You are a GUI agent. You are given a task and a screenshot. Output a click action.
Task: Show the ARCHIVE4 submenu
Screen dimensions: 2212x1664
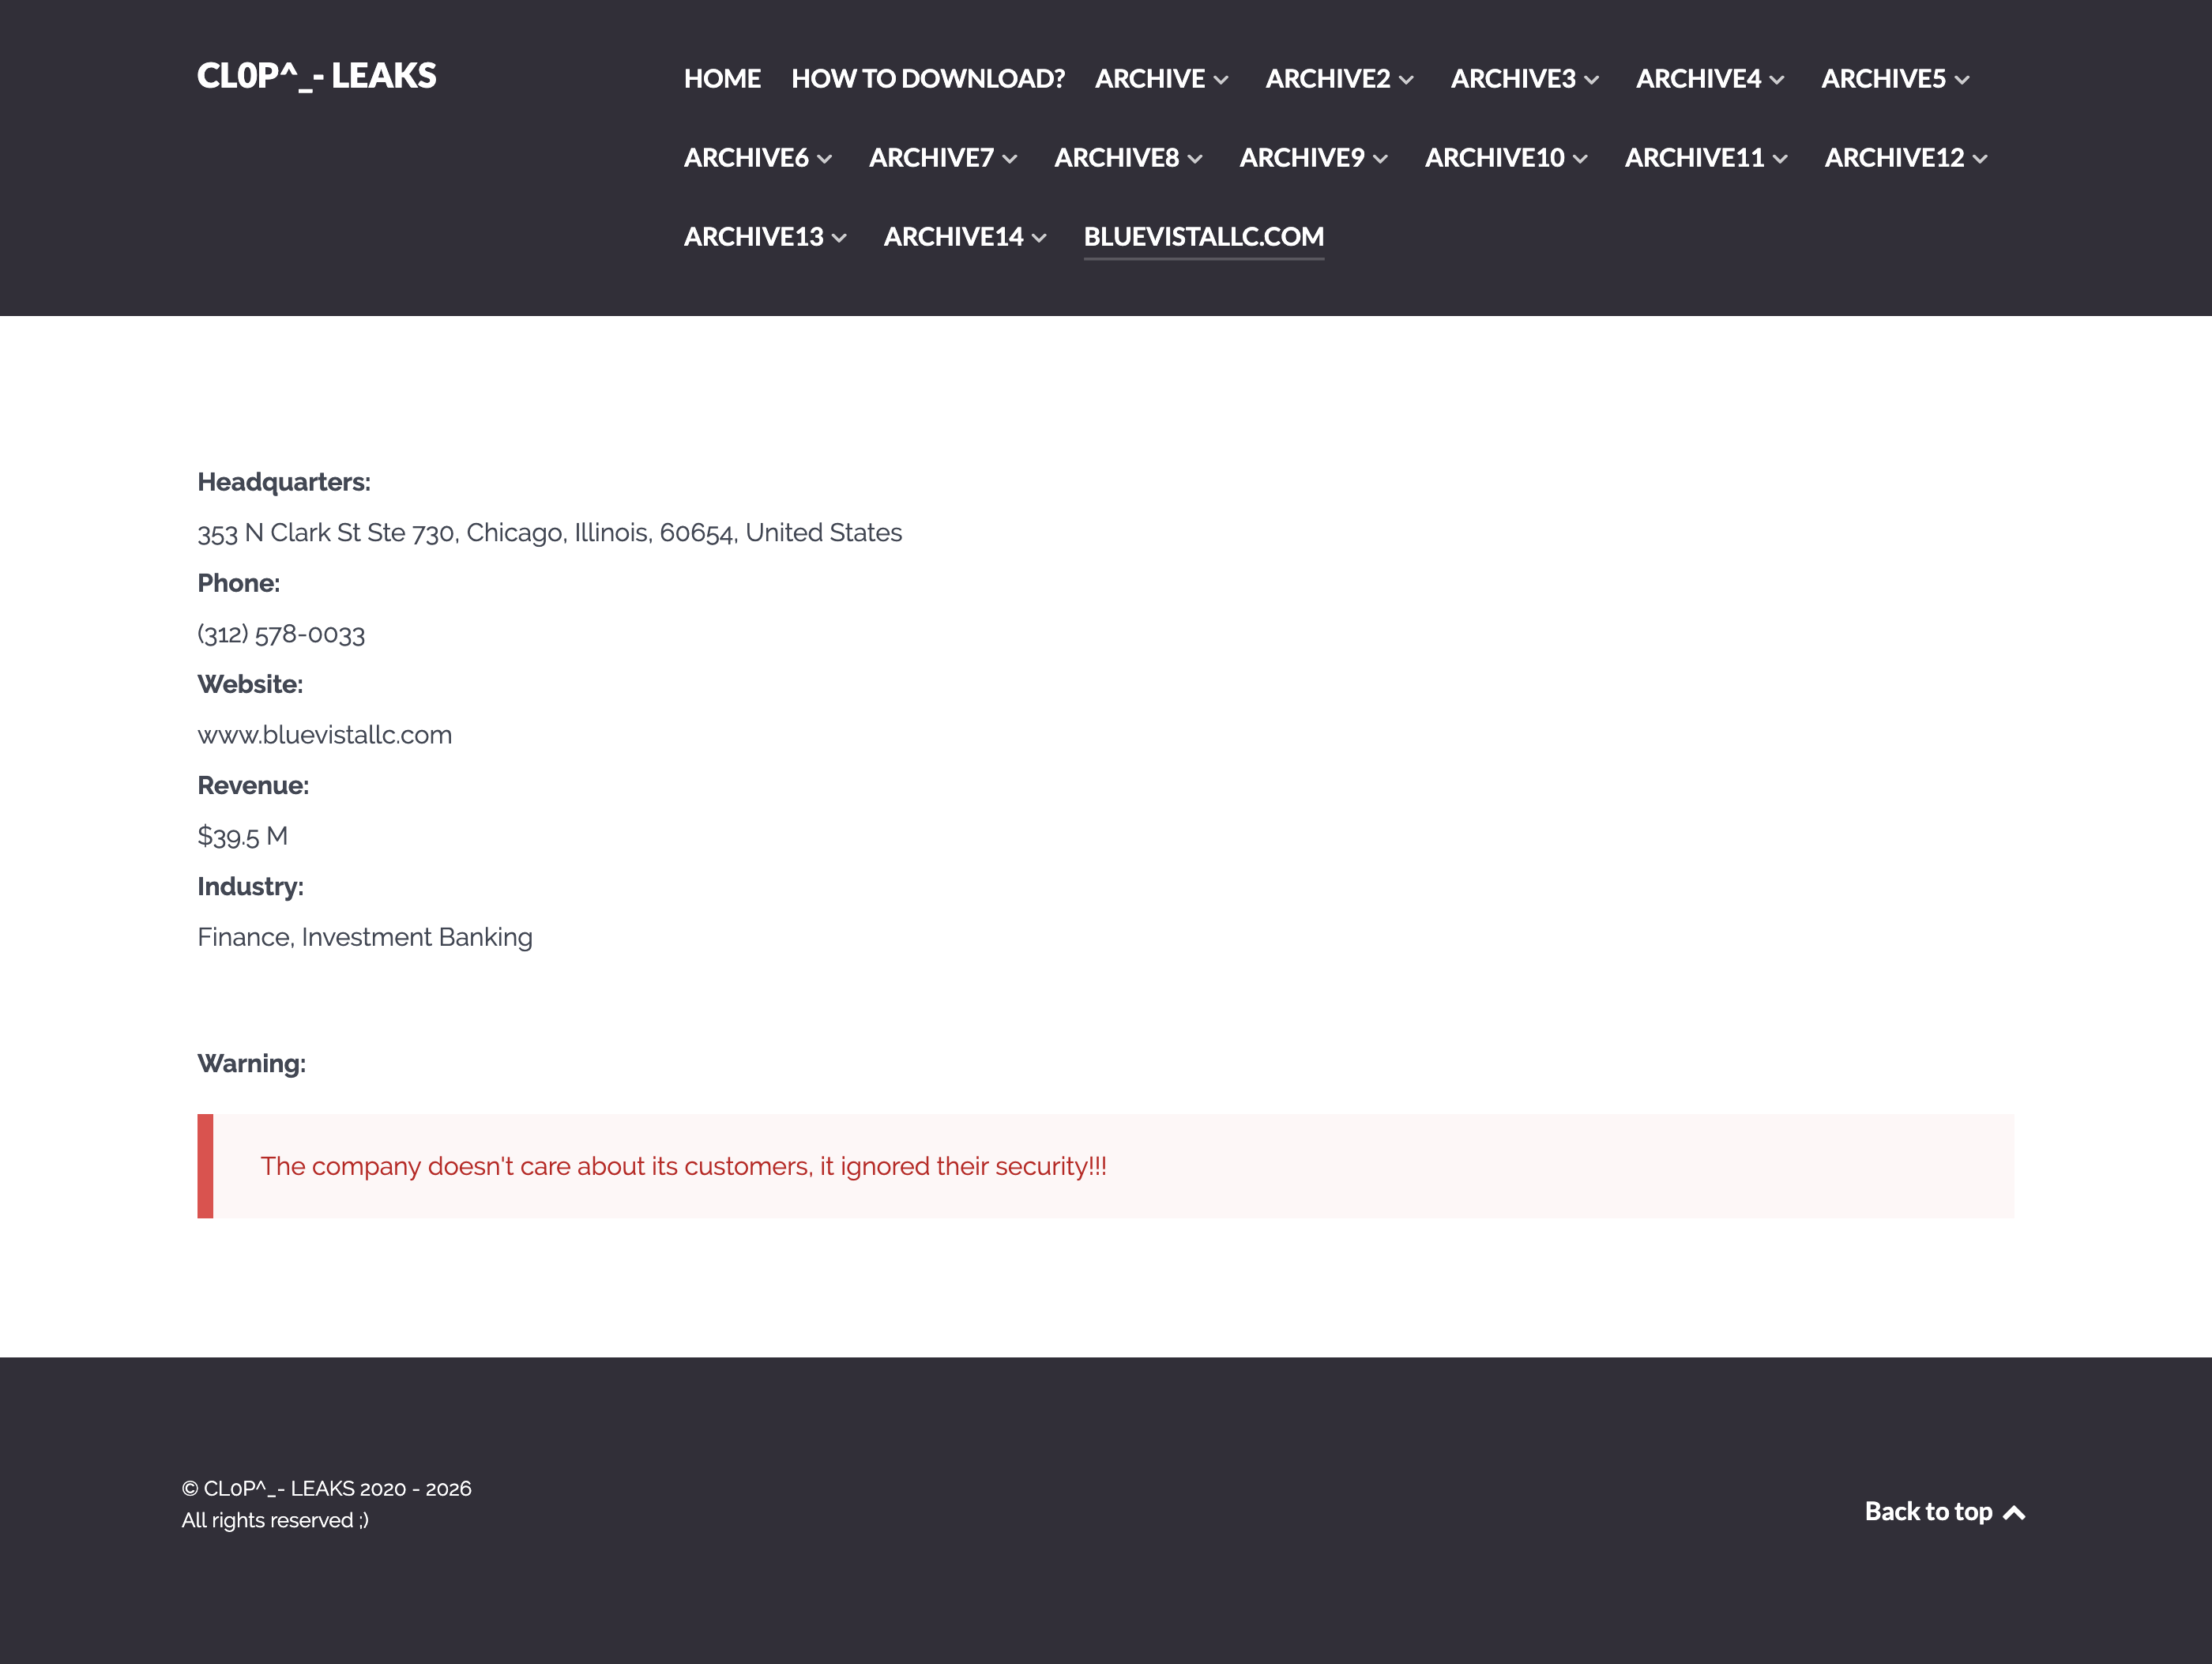pos(1710,79)
